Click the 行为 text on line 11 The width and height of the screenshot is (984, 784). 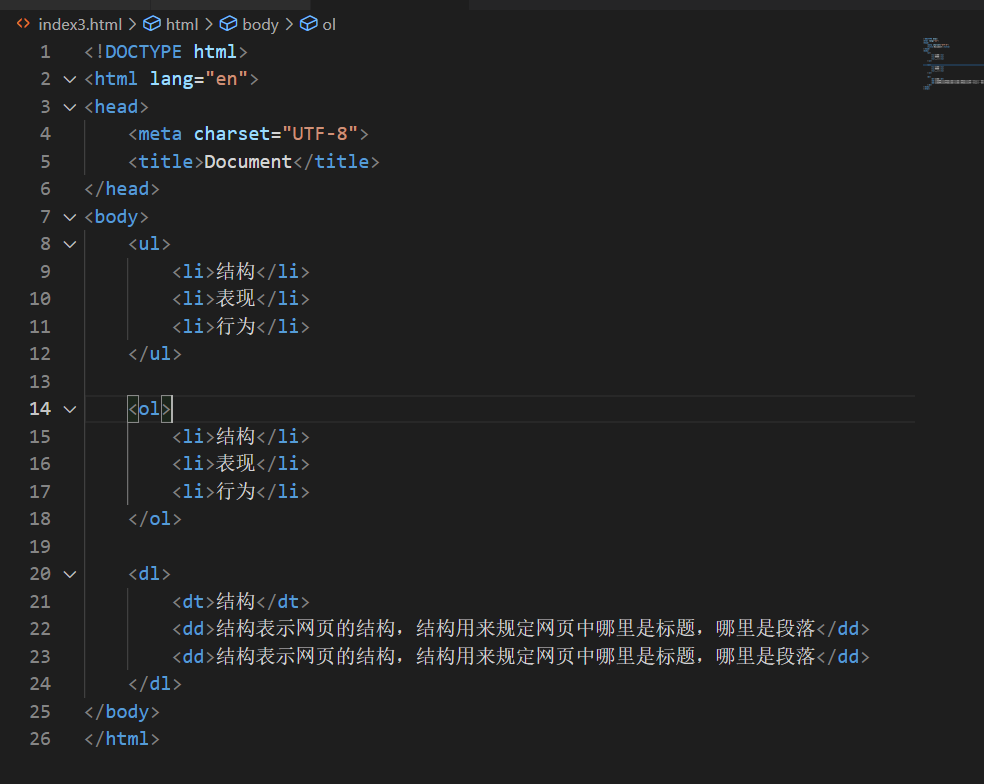point(235,326)
